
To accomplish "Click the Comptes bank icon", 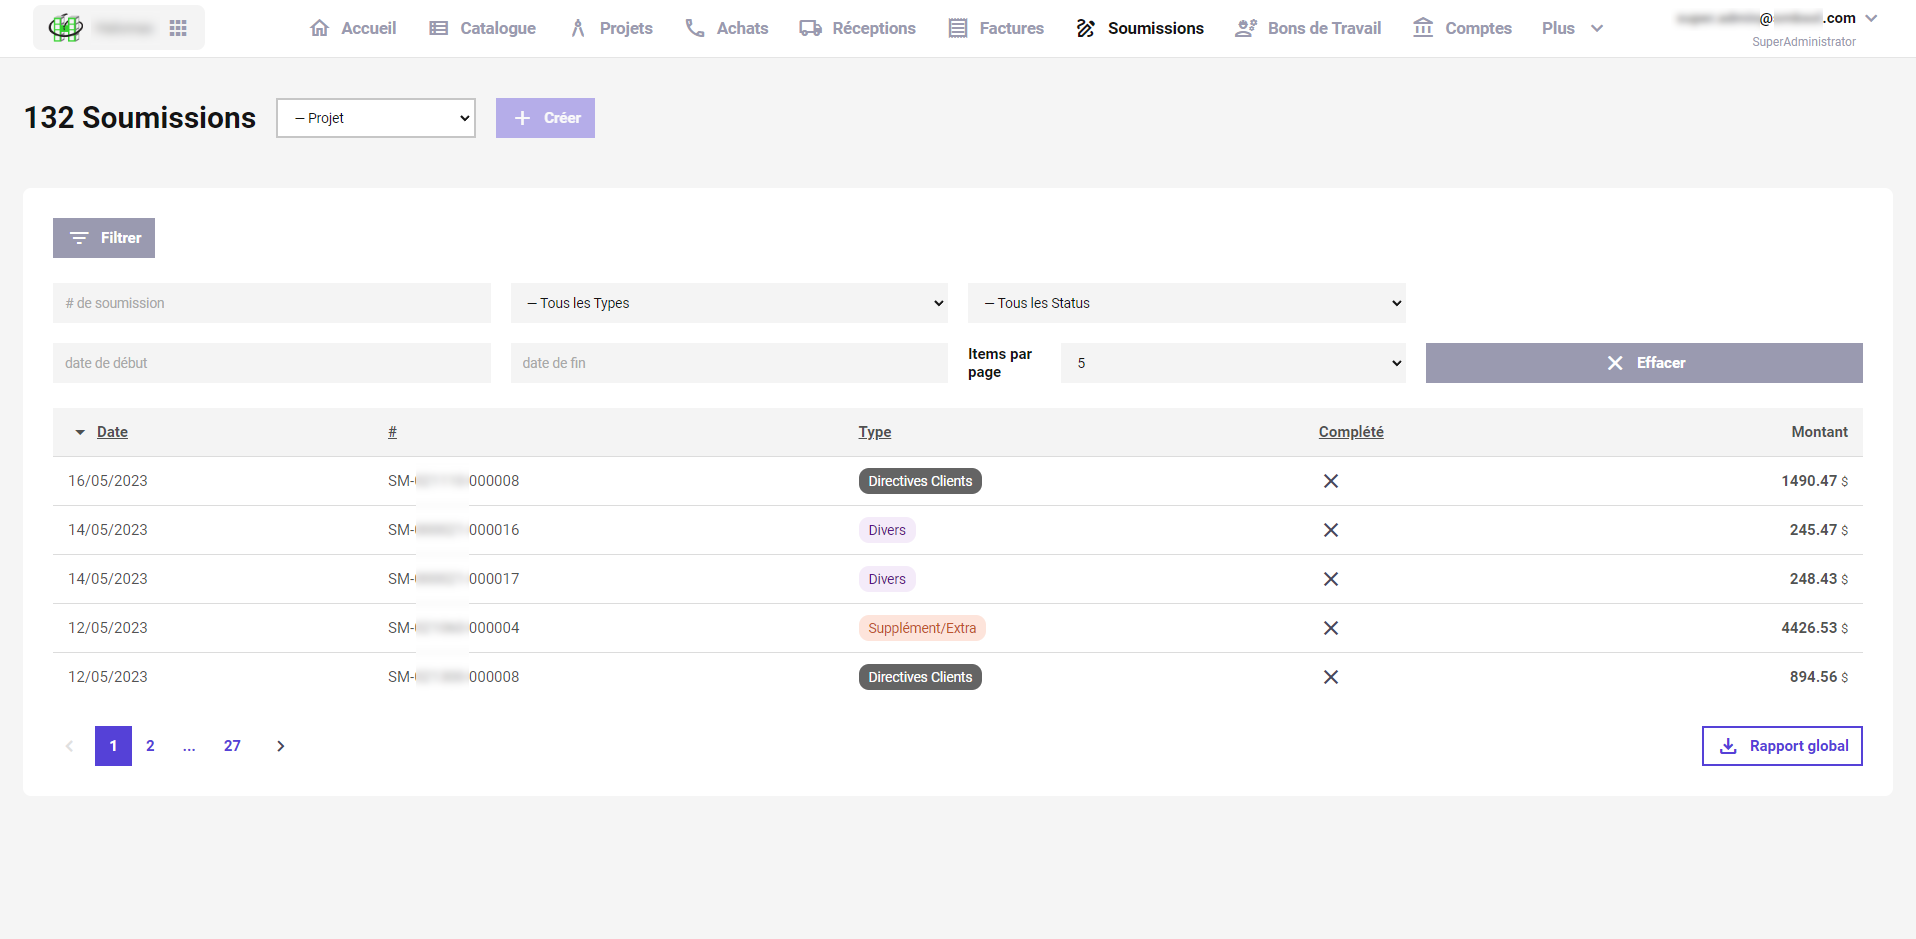I will [1423, 28].
